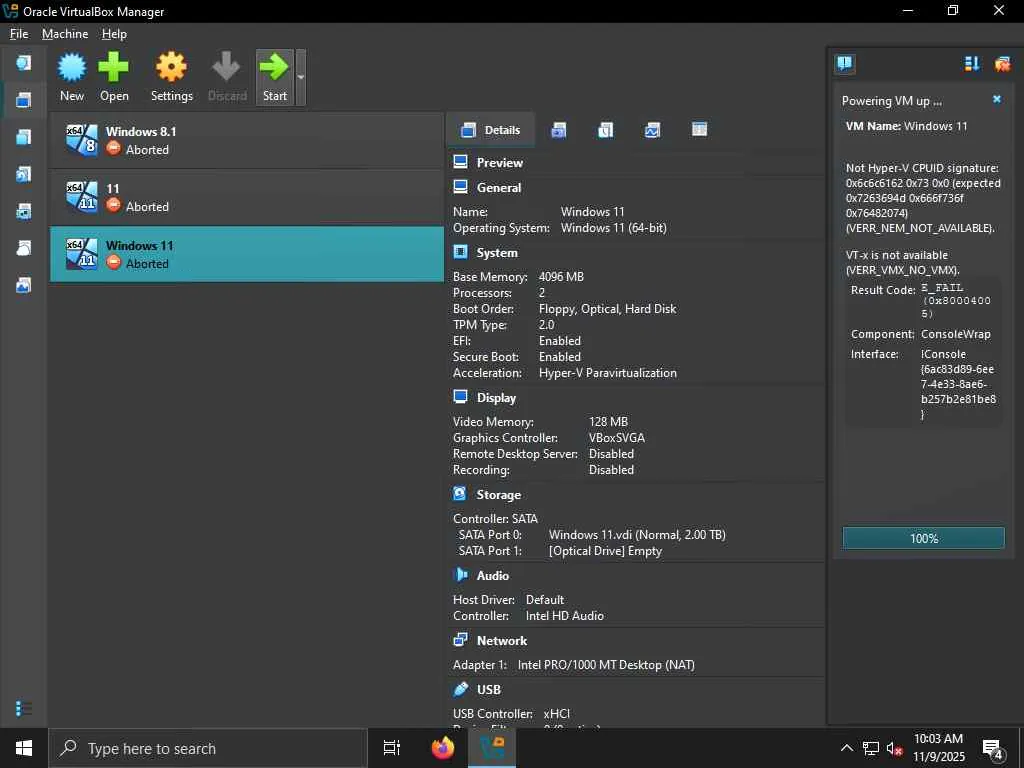Open the Audio section heading link
The height and width of the screenshot is (768, 1024).
[x=493, y=575]
